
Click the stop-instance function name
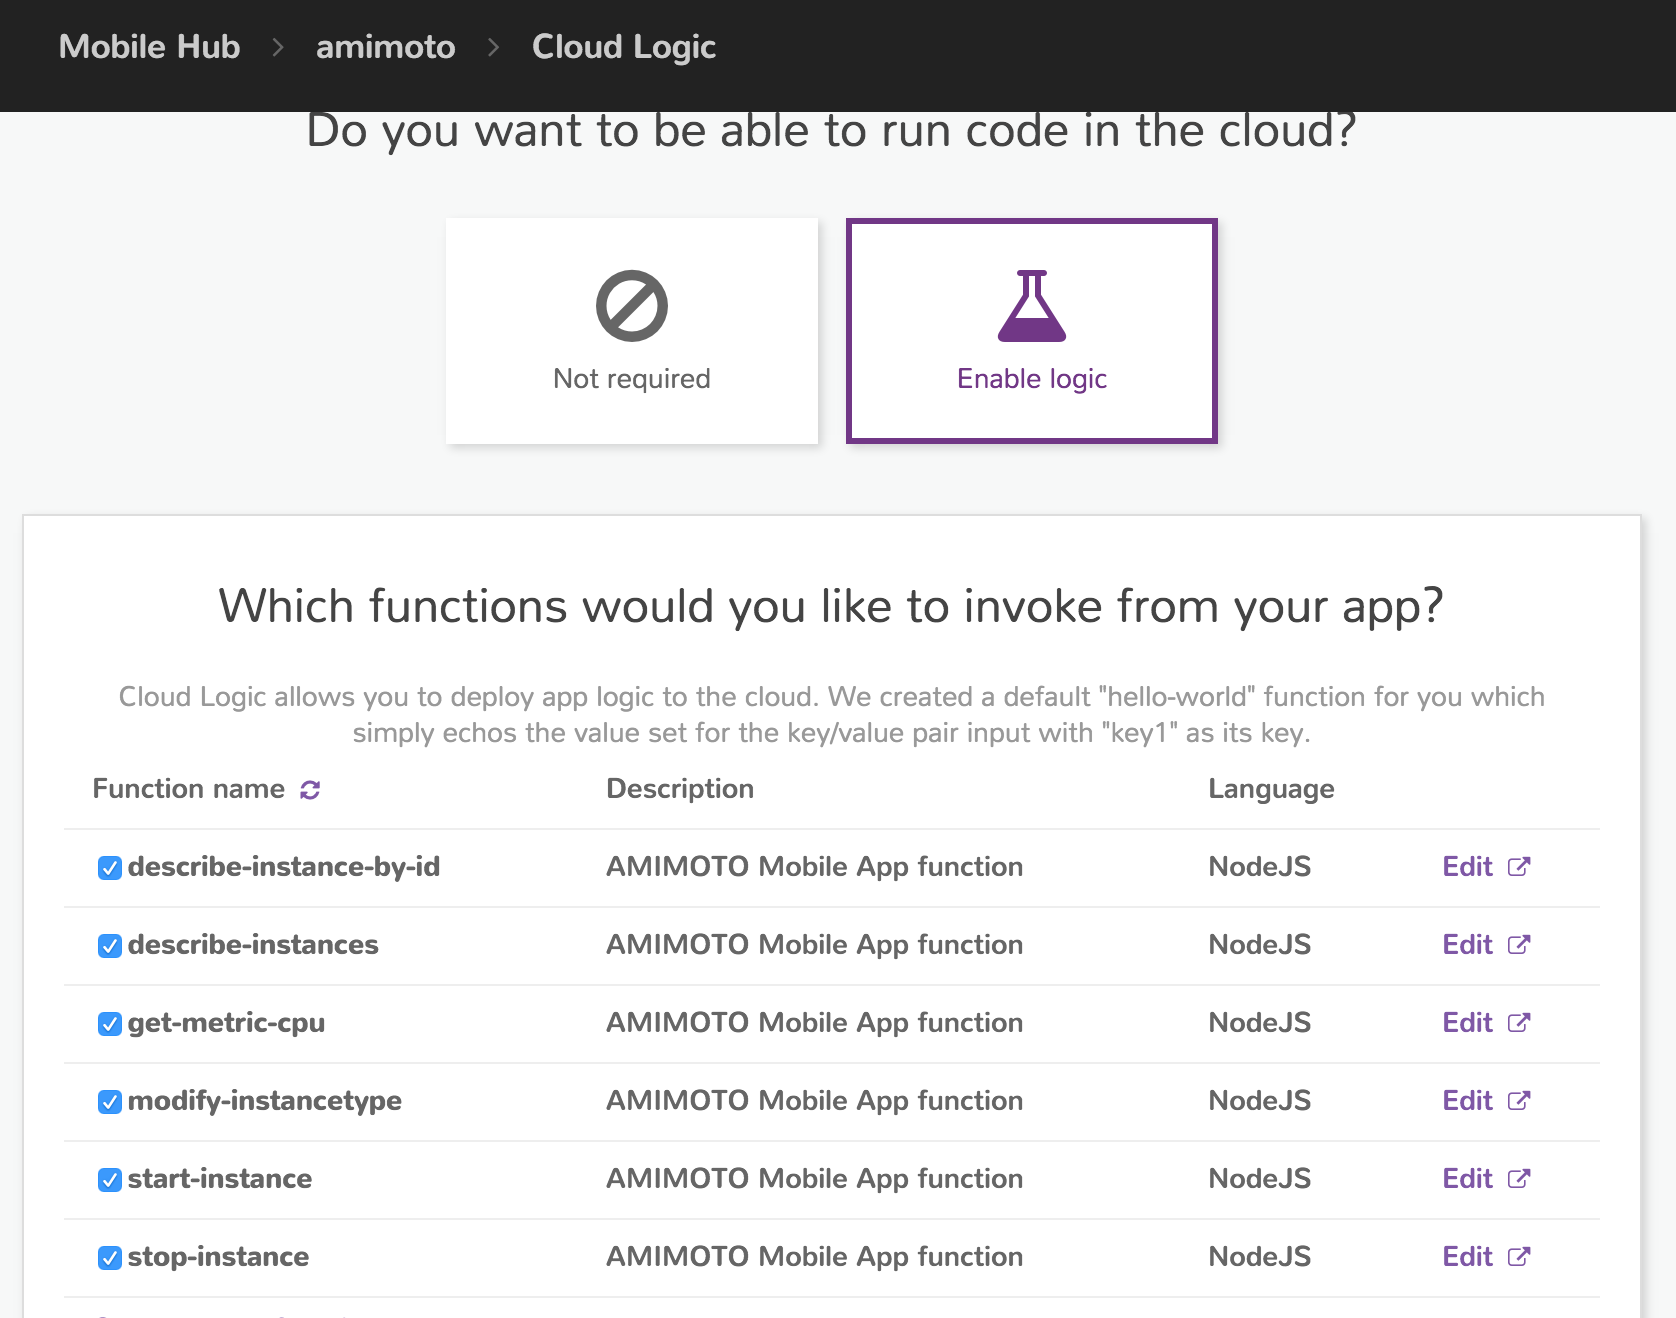[218, 1257]
